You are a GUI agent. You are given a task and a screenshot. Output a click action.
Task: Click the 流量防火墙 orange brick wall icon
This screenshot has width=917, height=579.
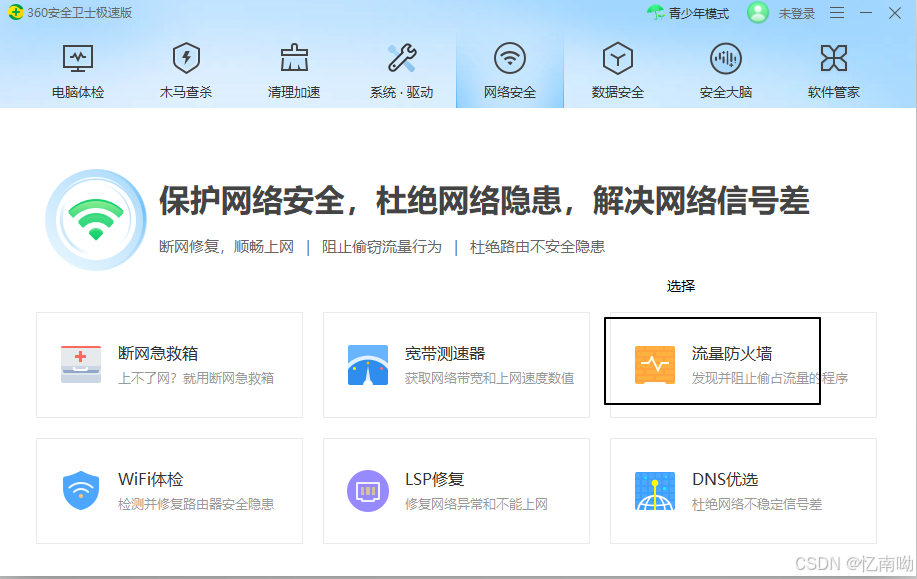click(x=655, y=365)
